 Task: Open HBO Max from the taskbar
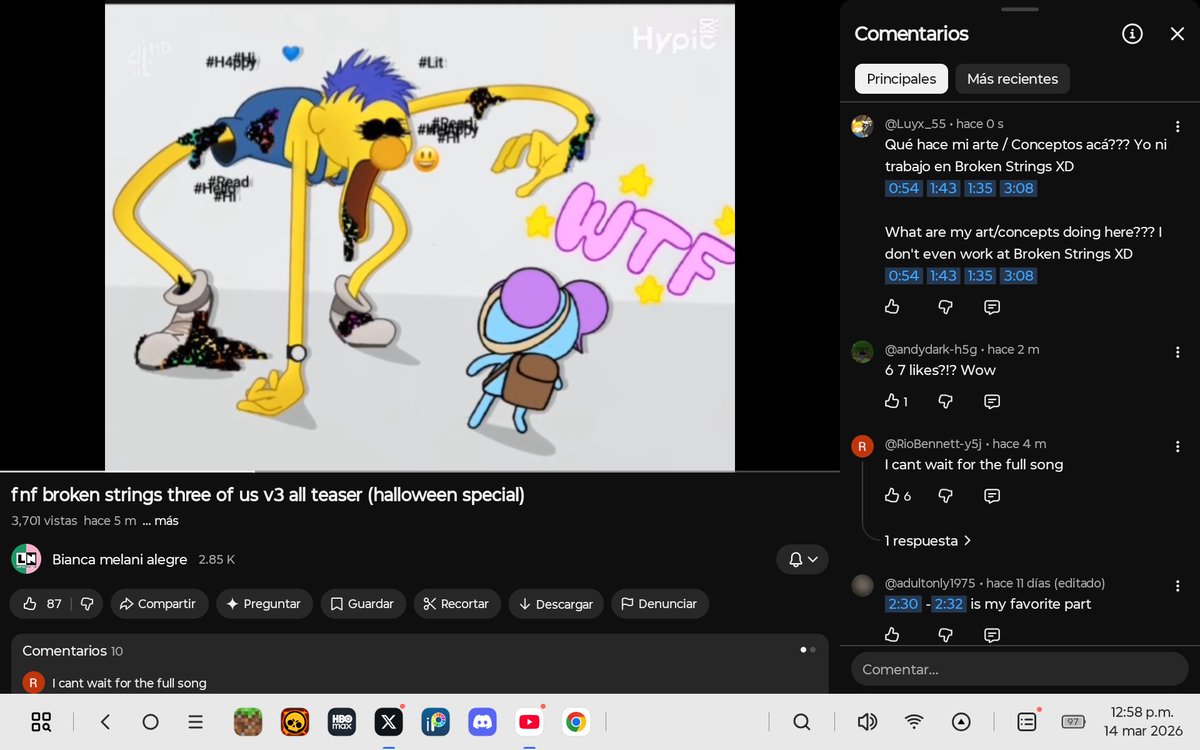click(x=342, y=722)
